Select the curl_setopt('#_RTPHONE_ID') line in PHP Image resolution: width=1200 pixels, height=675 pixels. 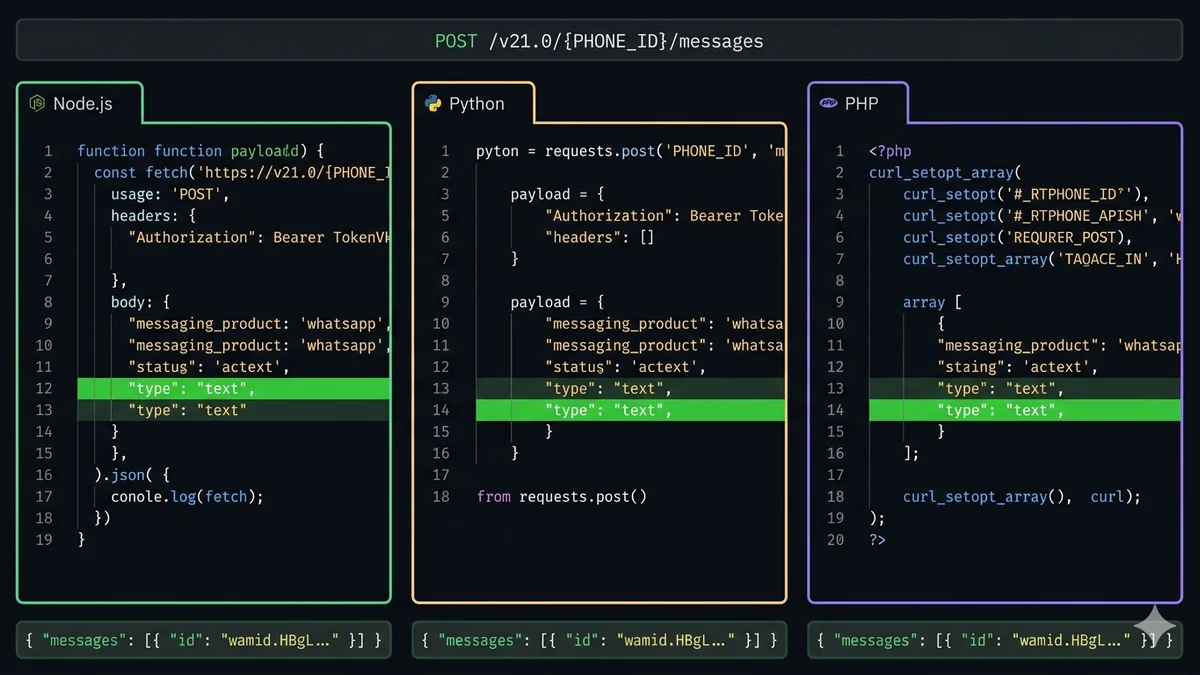pyautogui.click(x=1027, y=194)
